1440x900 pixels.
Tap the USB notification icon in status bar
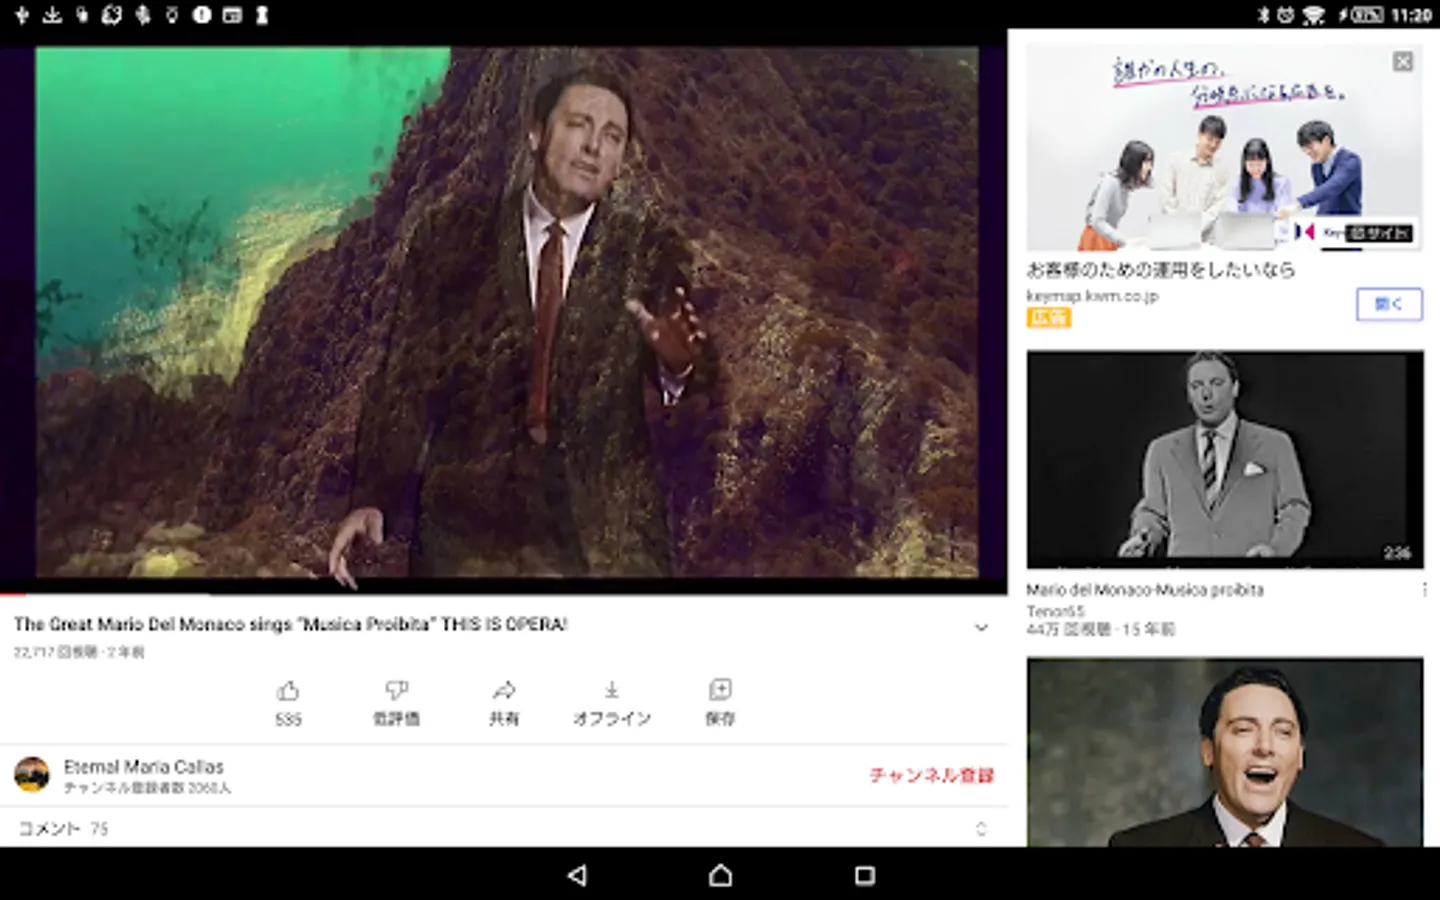click(22, 15)
